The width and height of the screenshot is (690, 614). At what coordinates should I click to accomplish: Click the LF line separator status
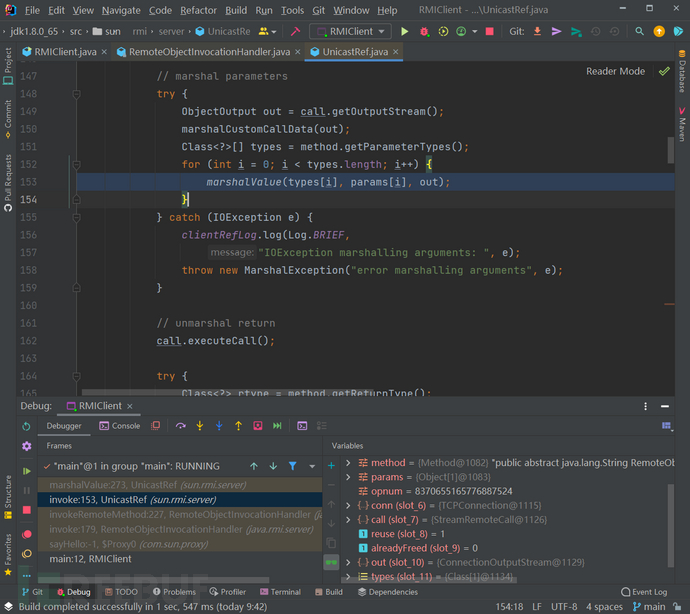click(536, 607)
